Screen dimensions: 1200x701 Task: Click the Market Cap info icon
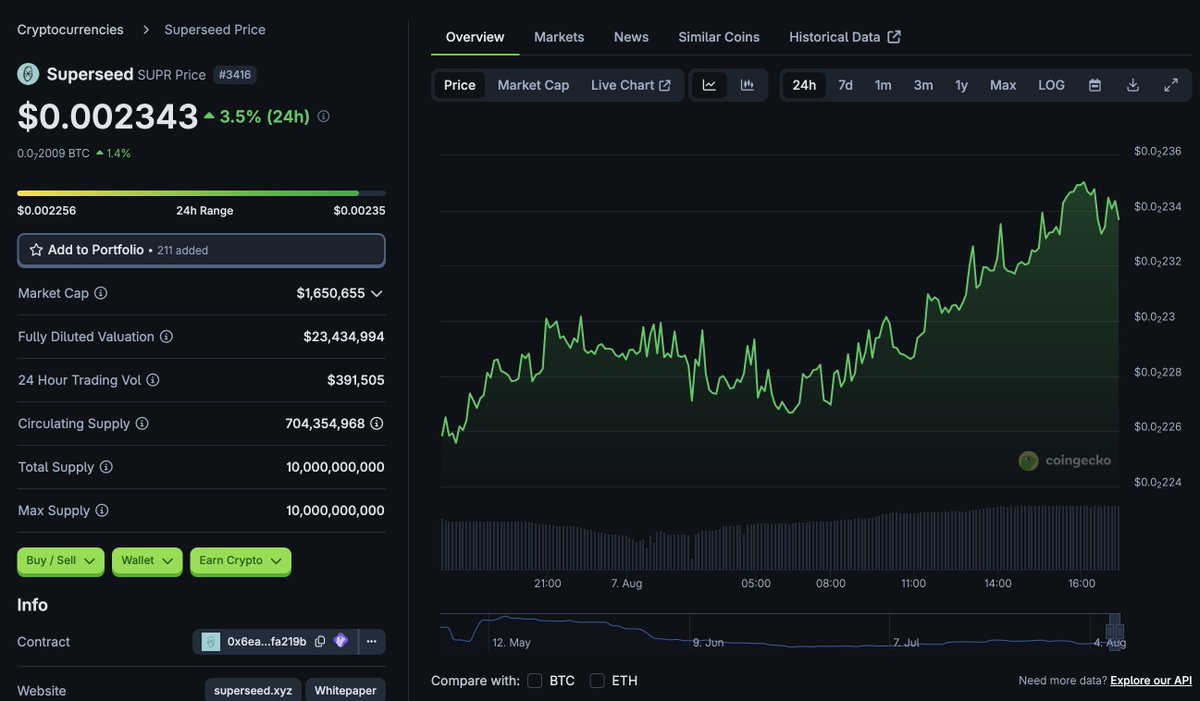(101, 293)
